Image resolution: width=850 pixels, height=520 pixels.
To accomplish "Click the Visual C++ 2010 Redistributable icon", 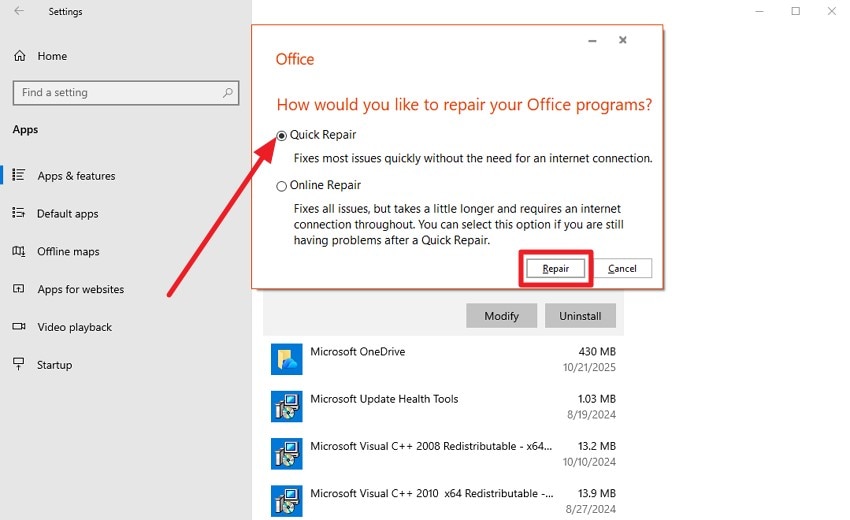I will click(287, 500).
